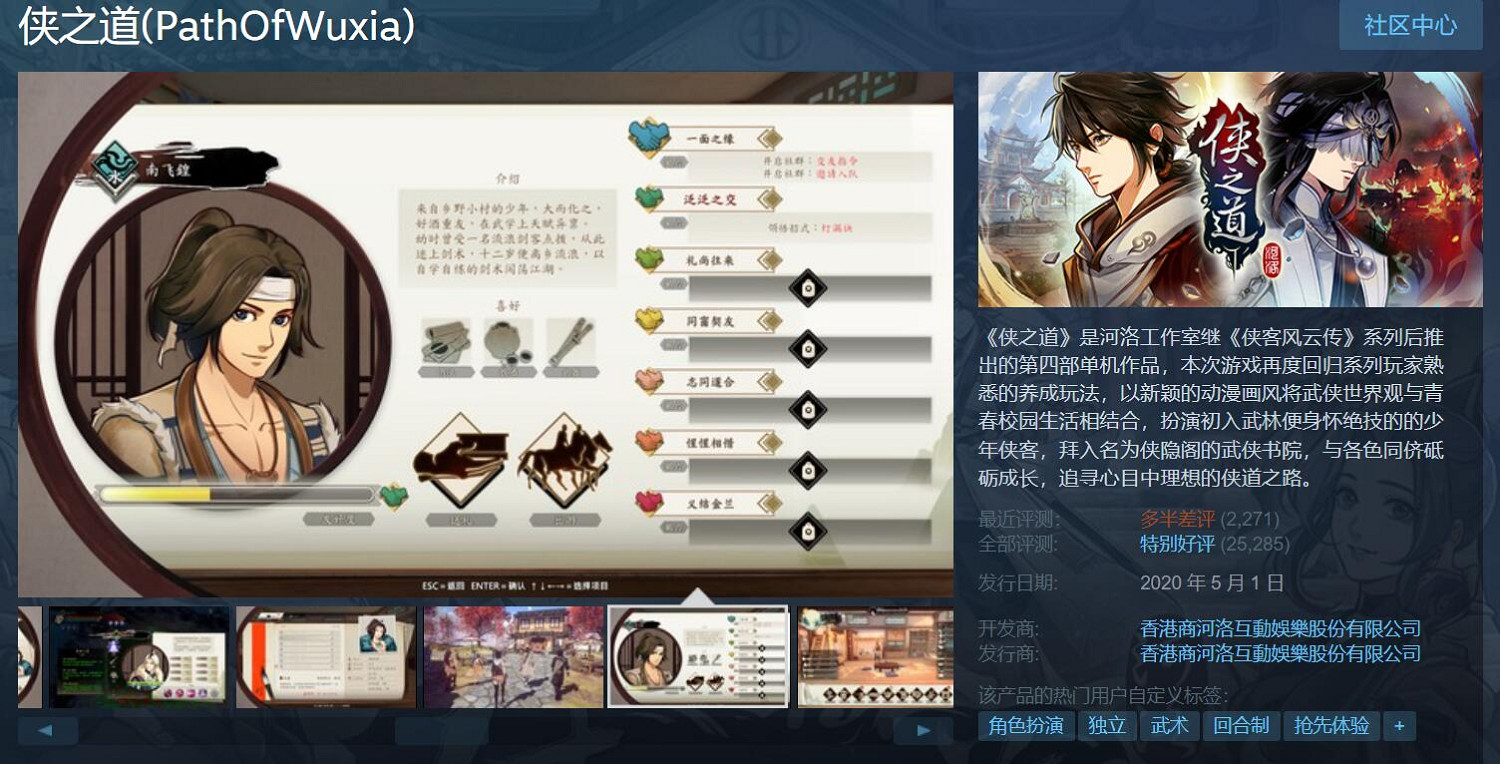Select the 角色扮演 tag
The width and height of the screenshot is (1500, 764).
pos(1026,726)
